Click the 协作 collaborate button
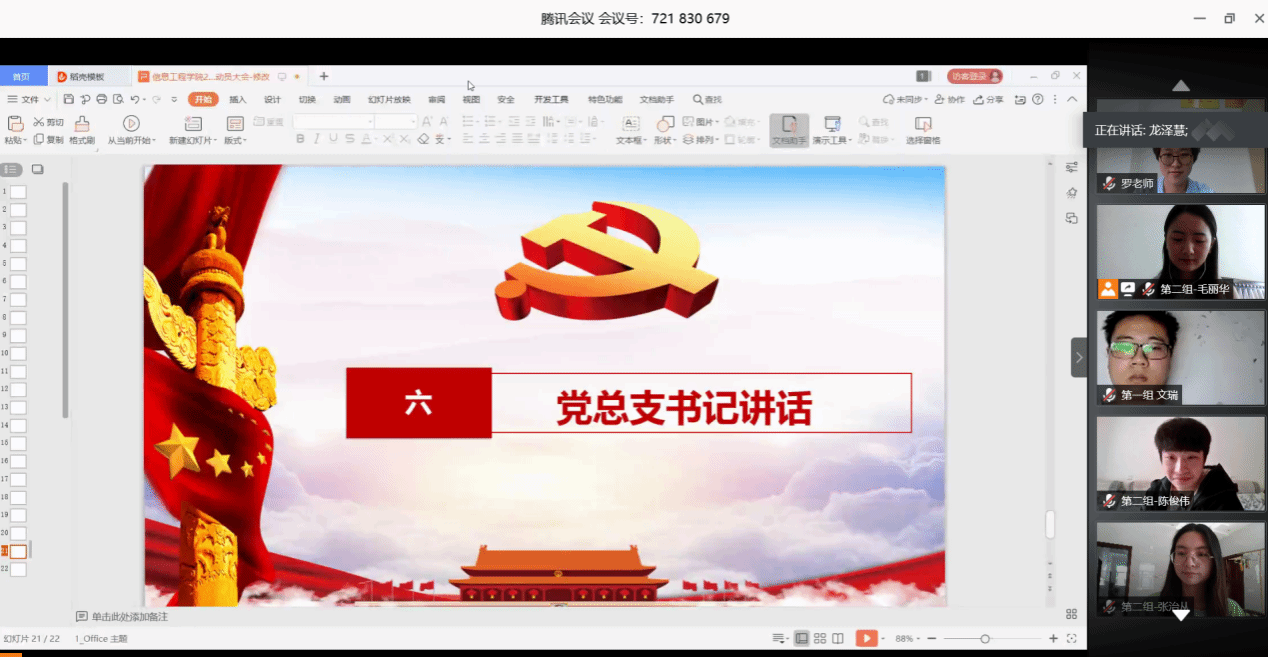 (950, 99)
